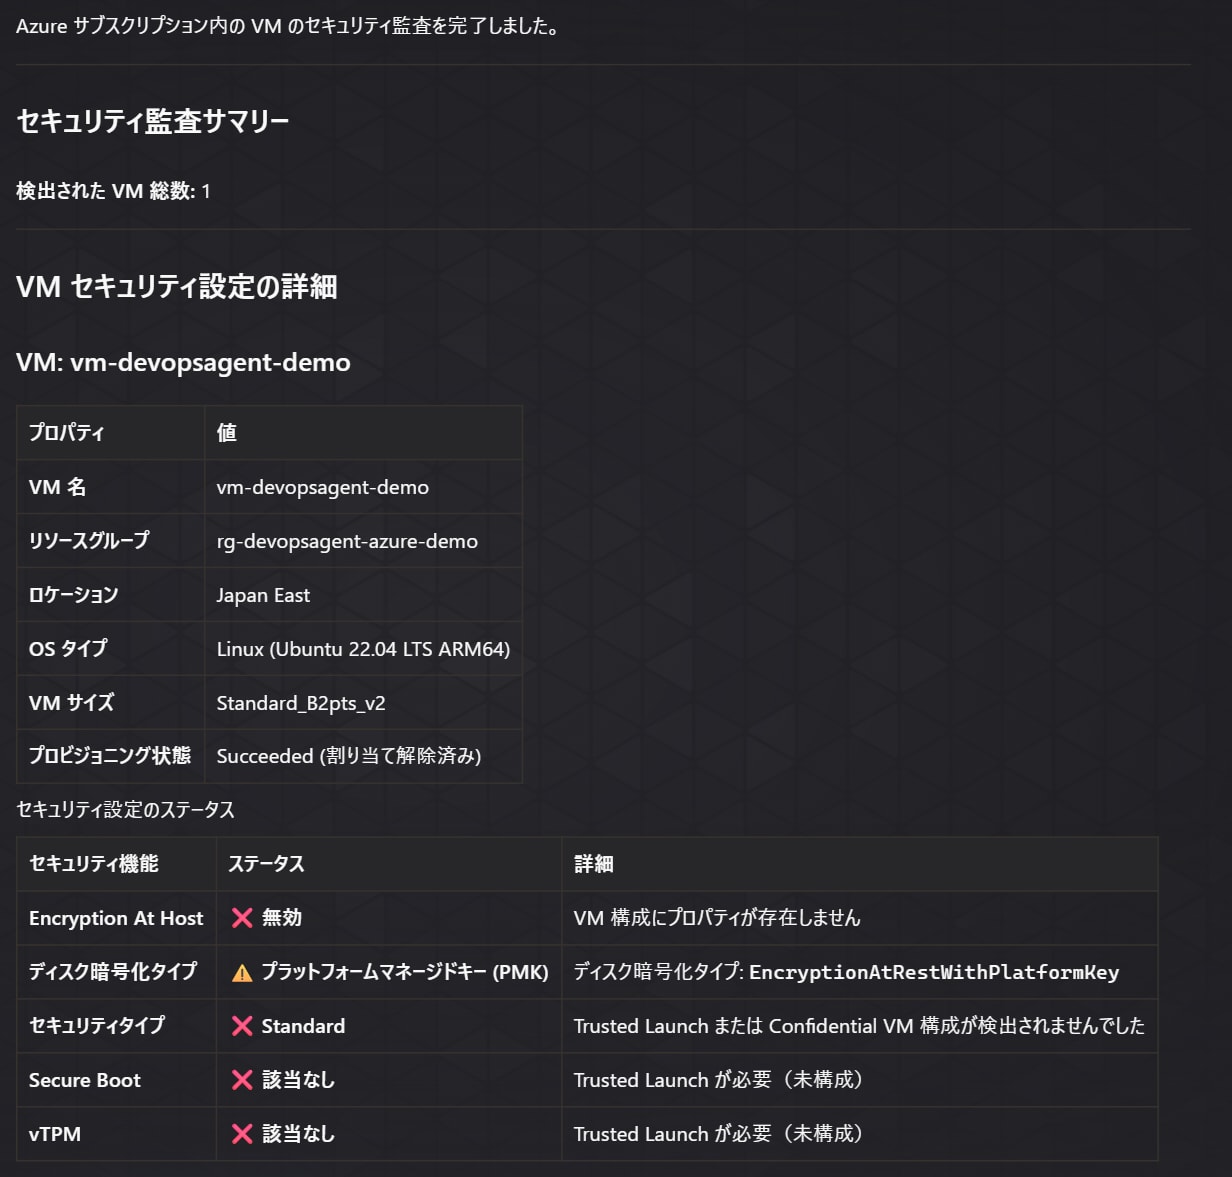Click the セキュリティ機能 column header

[x=117, y=864]
